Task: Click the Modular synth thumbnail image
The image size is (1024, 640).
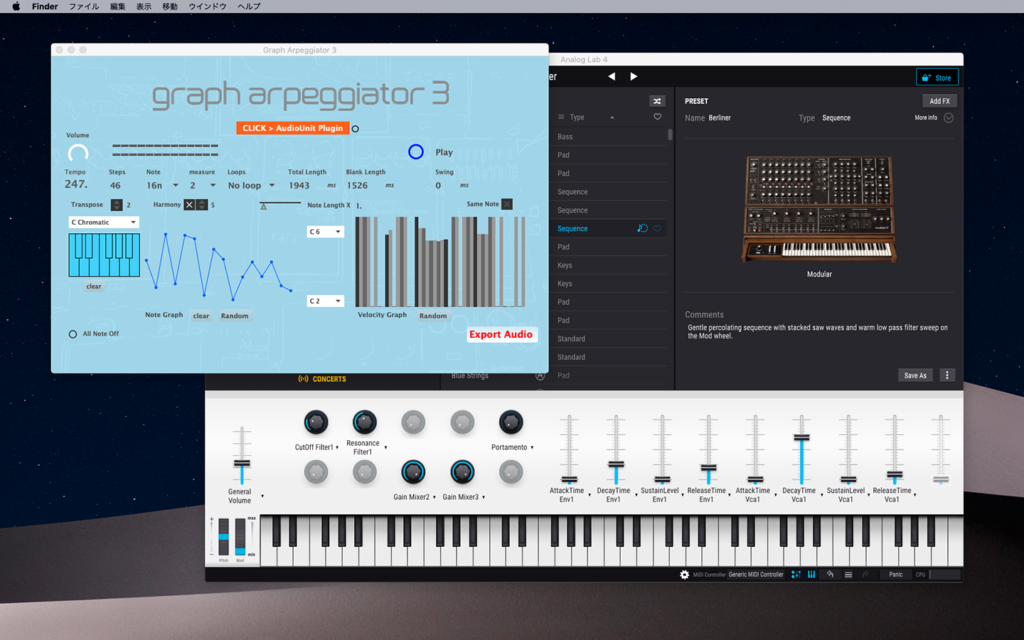Action: 818,209
